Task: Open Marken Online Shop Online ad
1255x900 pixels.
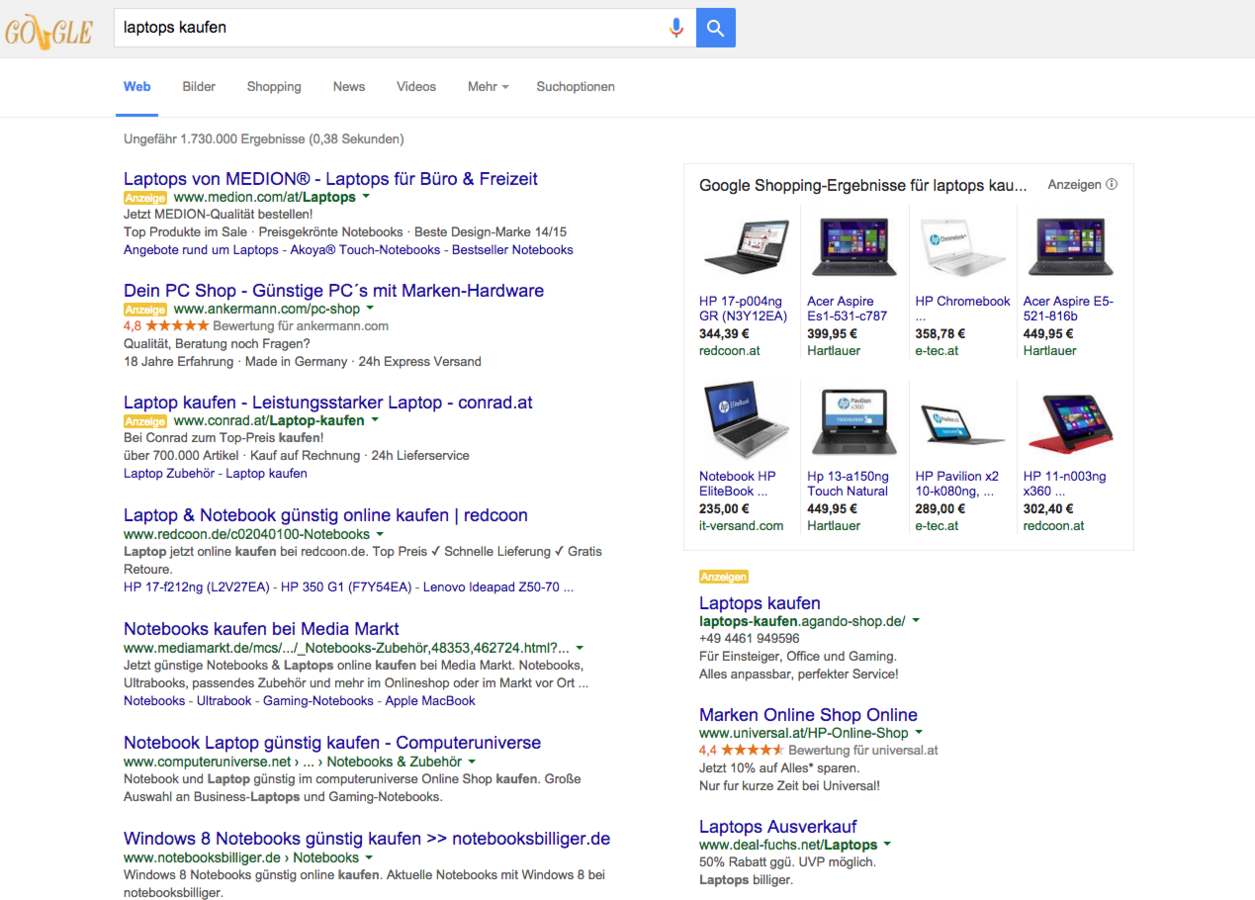Action: (808, 715)
